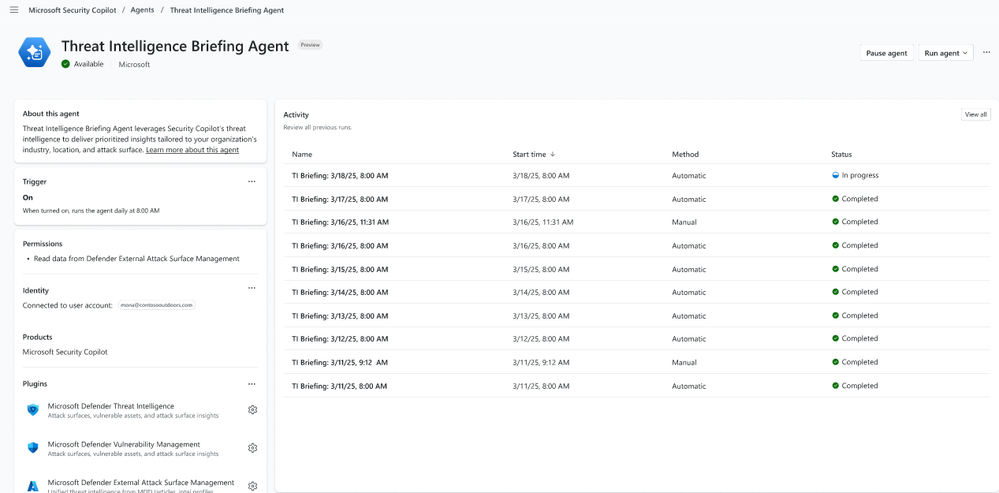
Task: Click Read data from Defender EASM permission
Action: click(x=136, y=259)
